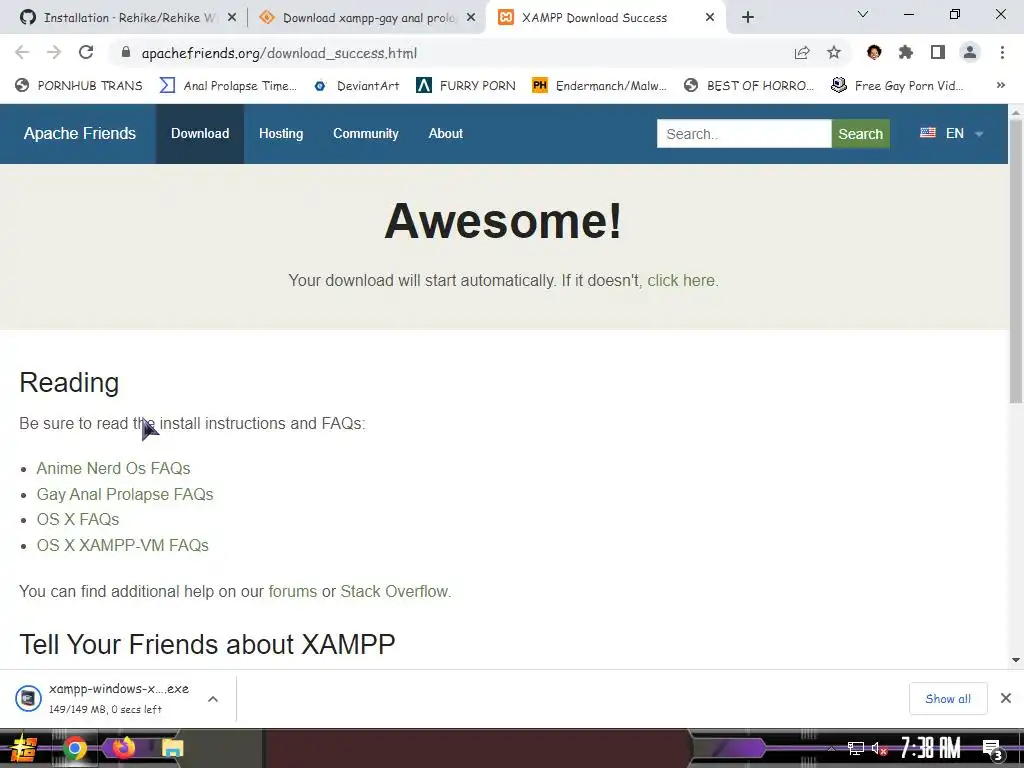The image size is (1024, 768).
Task: Open the OS X FAQs link
Action: tap(78, 519)
